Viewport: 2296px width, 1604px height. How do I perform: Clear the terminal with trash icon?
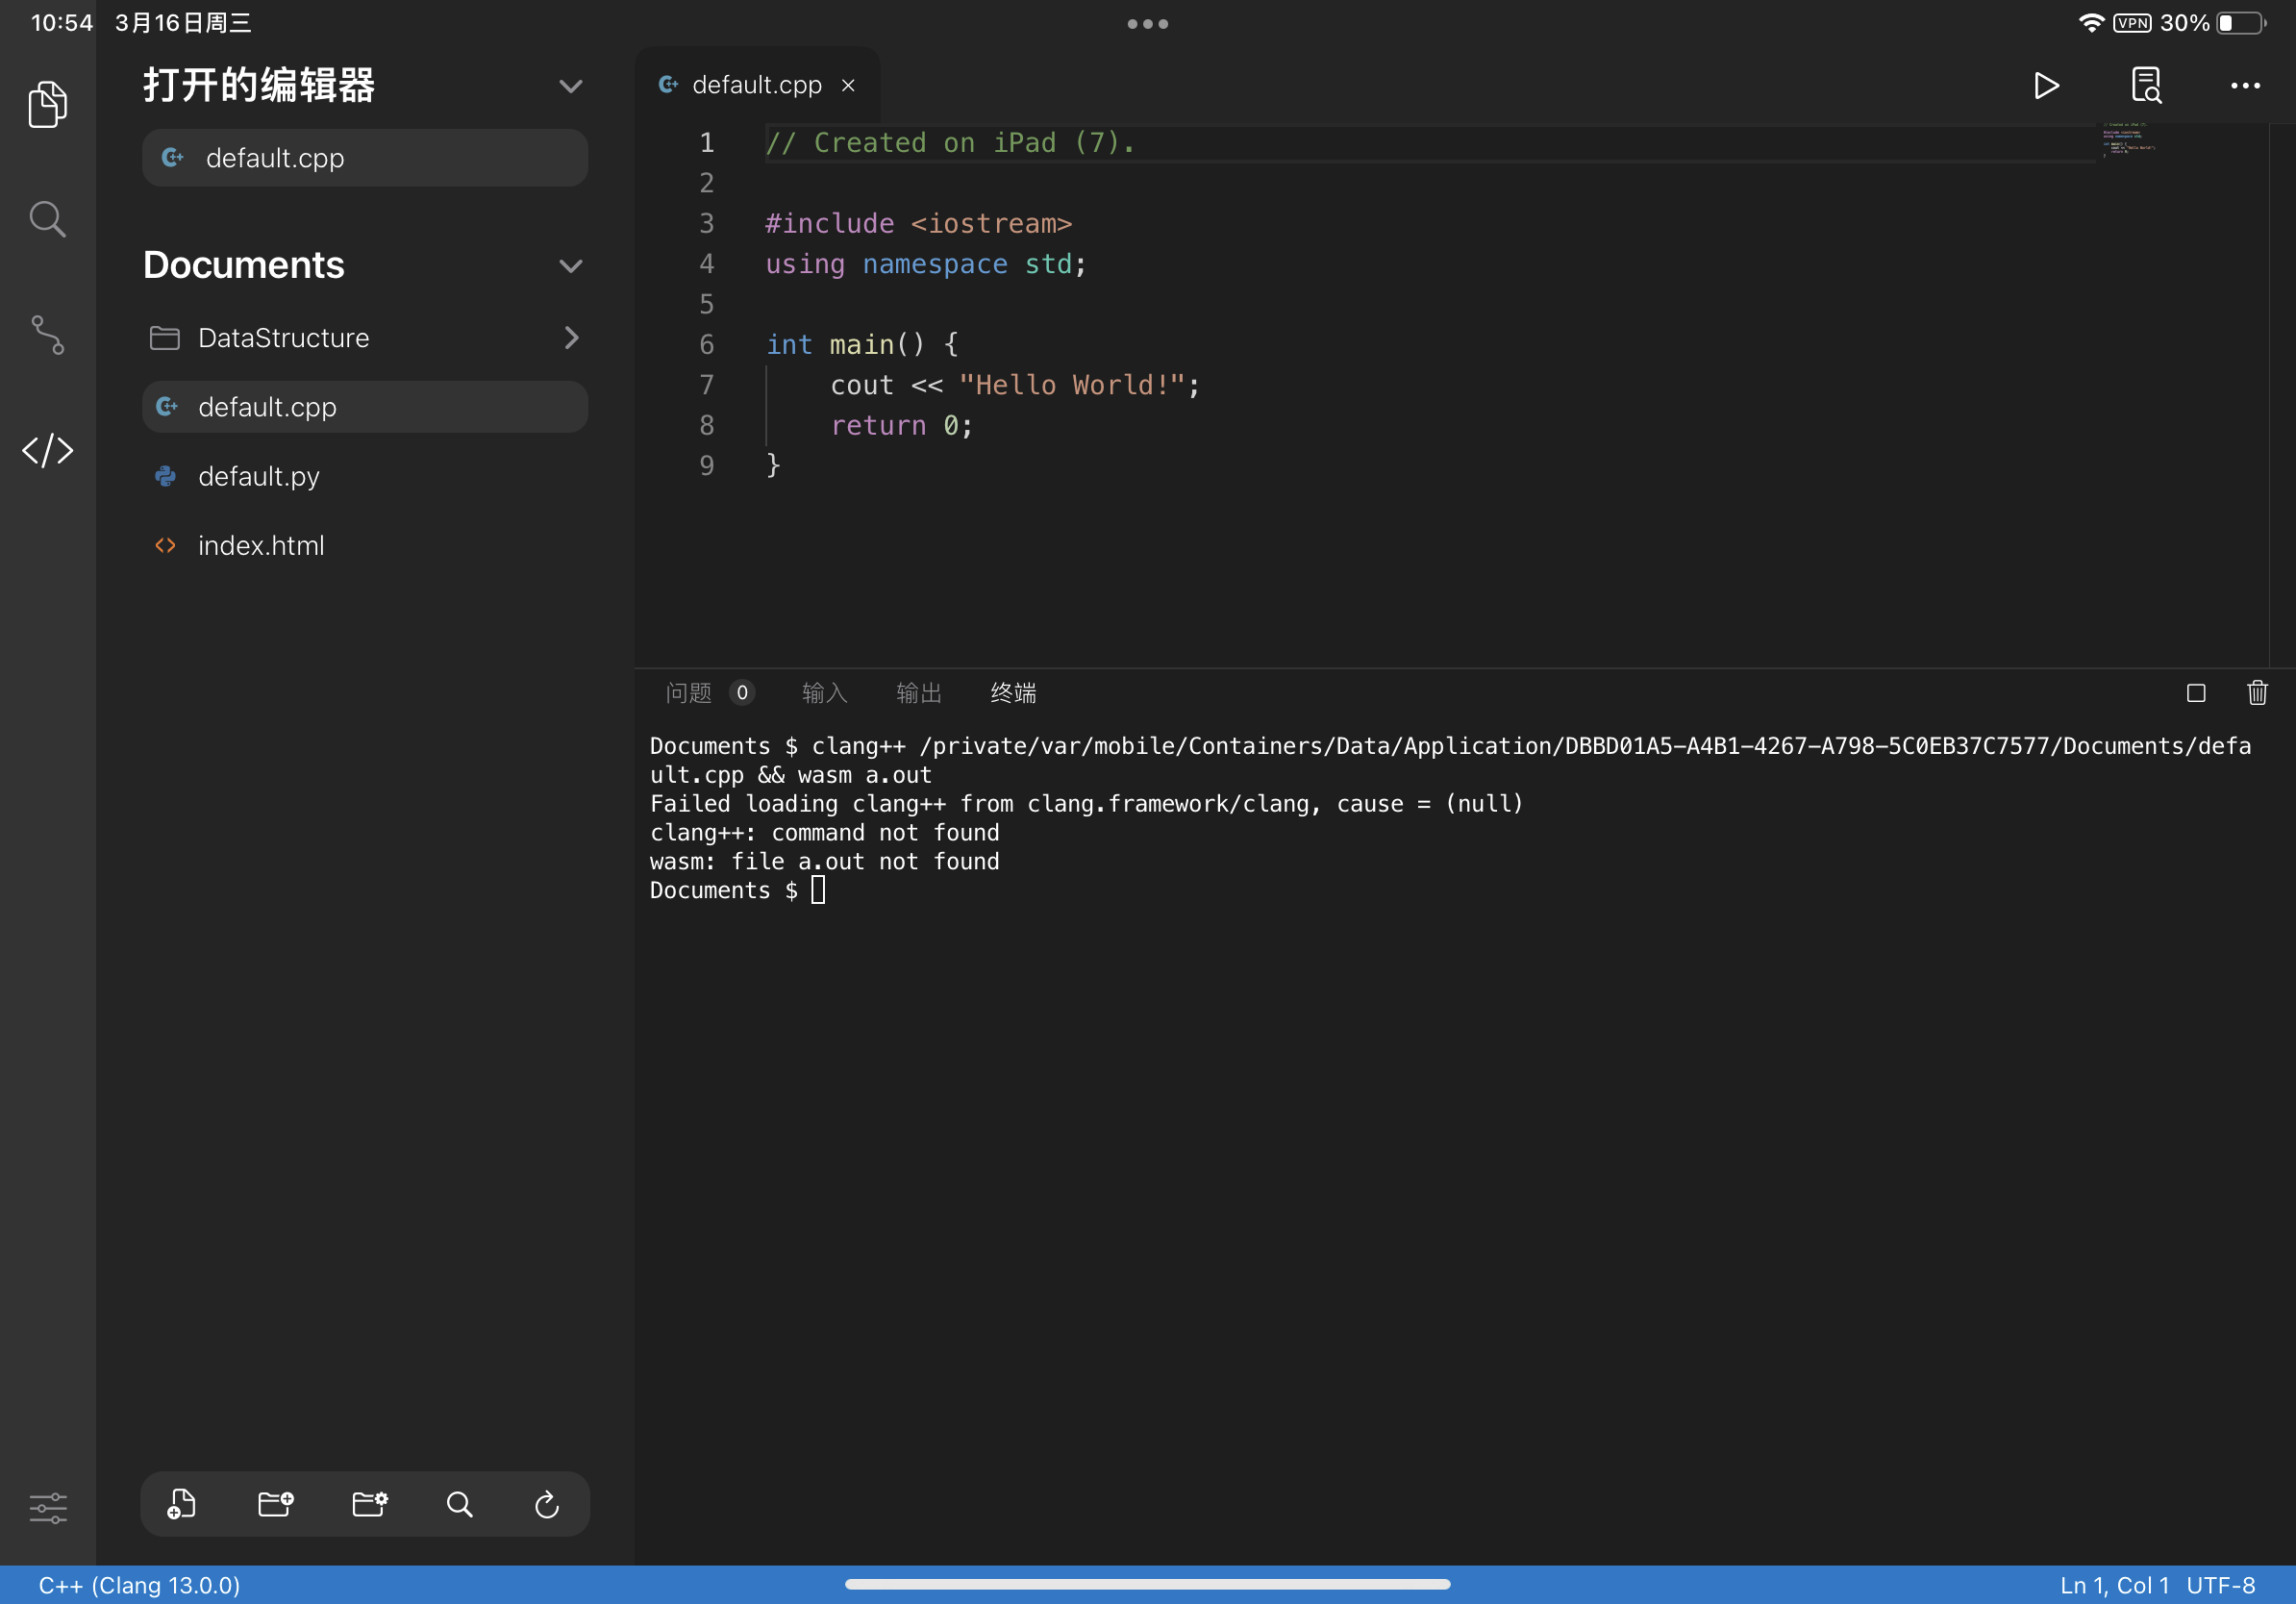tap(2257, 692)
